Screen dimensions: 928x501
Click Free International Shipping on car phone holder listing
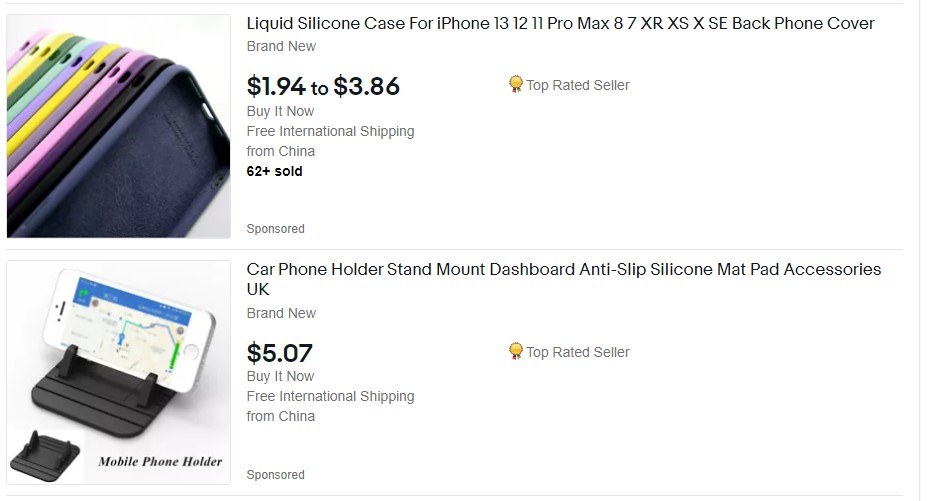[x=330, y=396]
